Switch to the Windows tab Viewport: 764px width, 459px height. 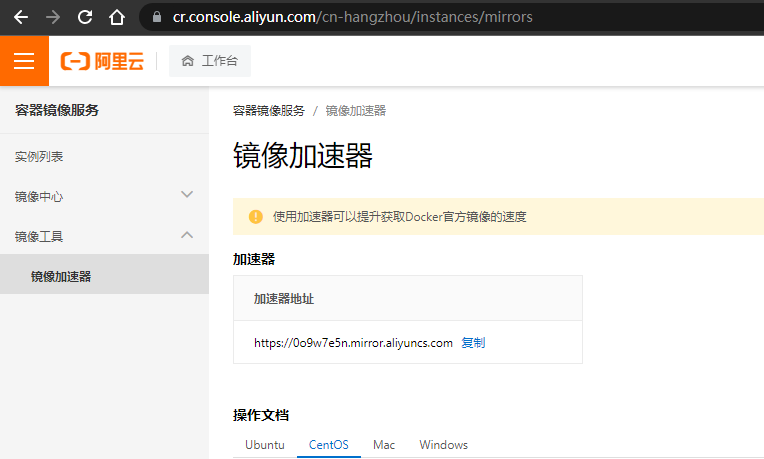[x=443, y=445]
